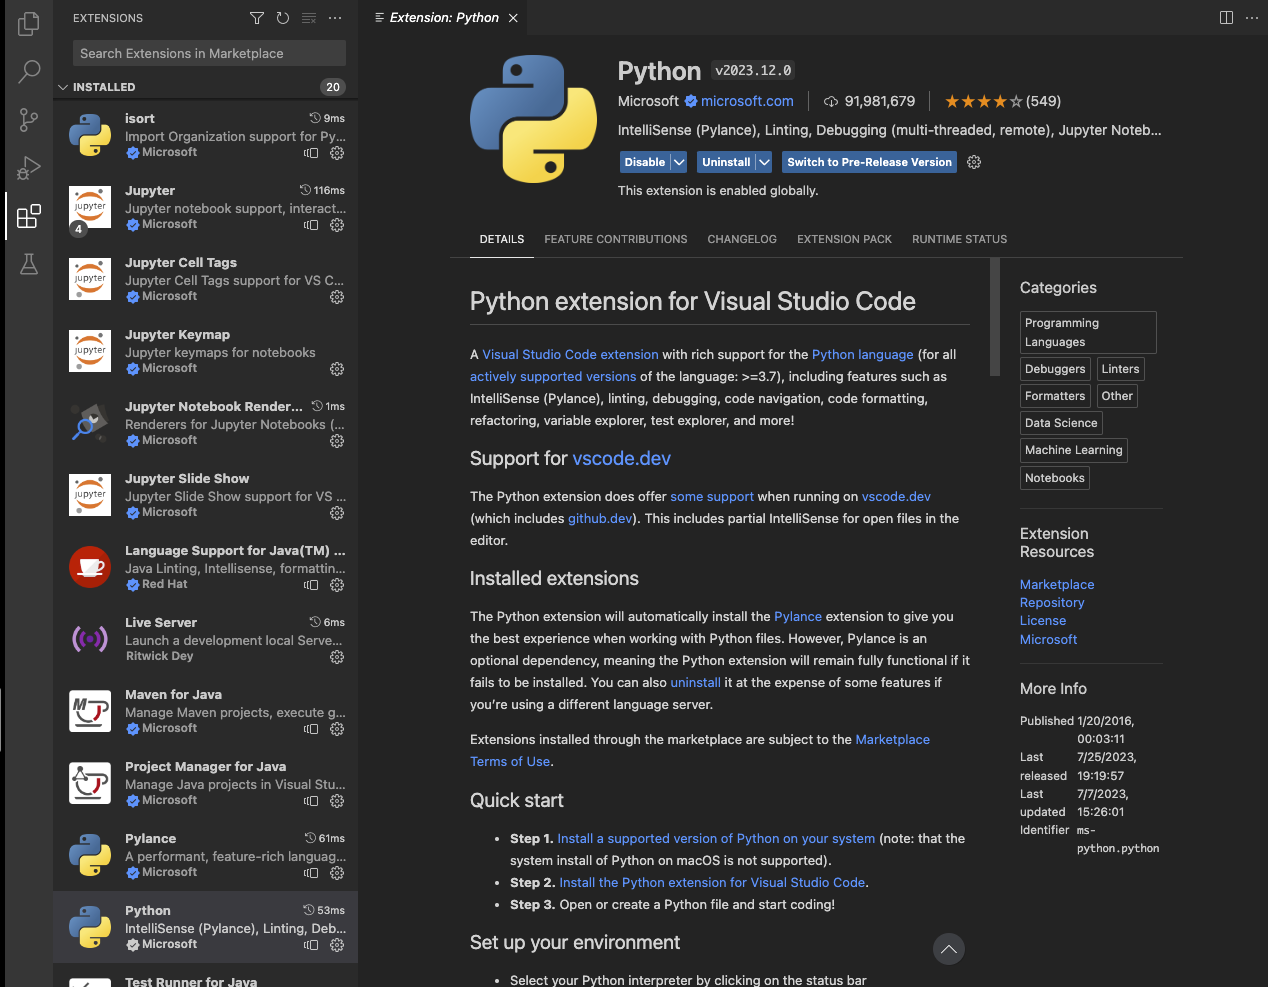Click the star rating (549) reviews
Image resolution: width=1268 pixels, height=987 pixels.
[1003, 101]
